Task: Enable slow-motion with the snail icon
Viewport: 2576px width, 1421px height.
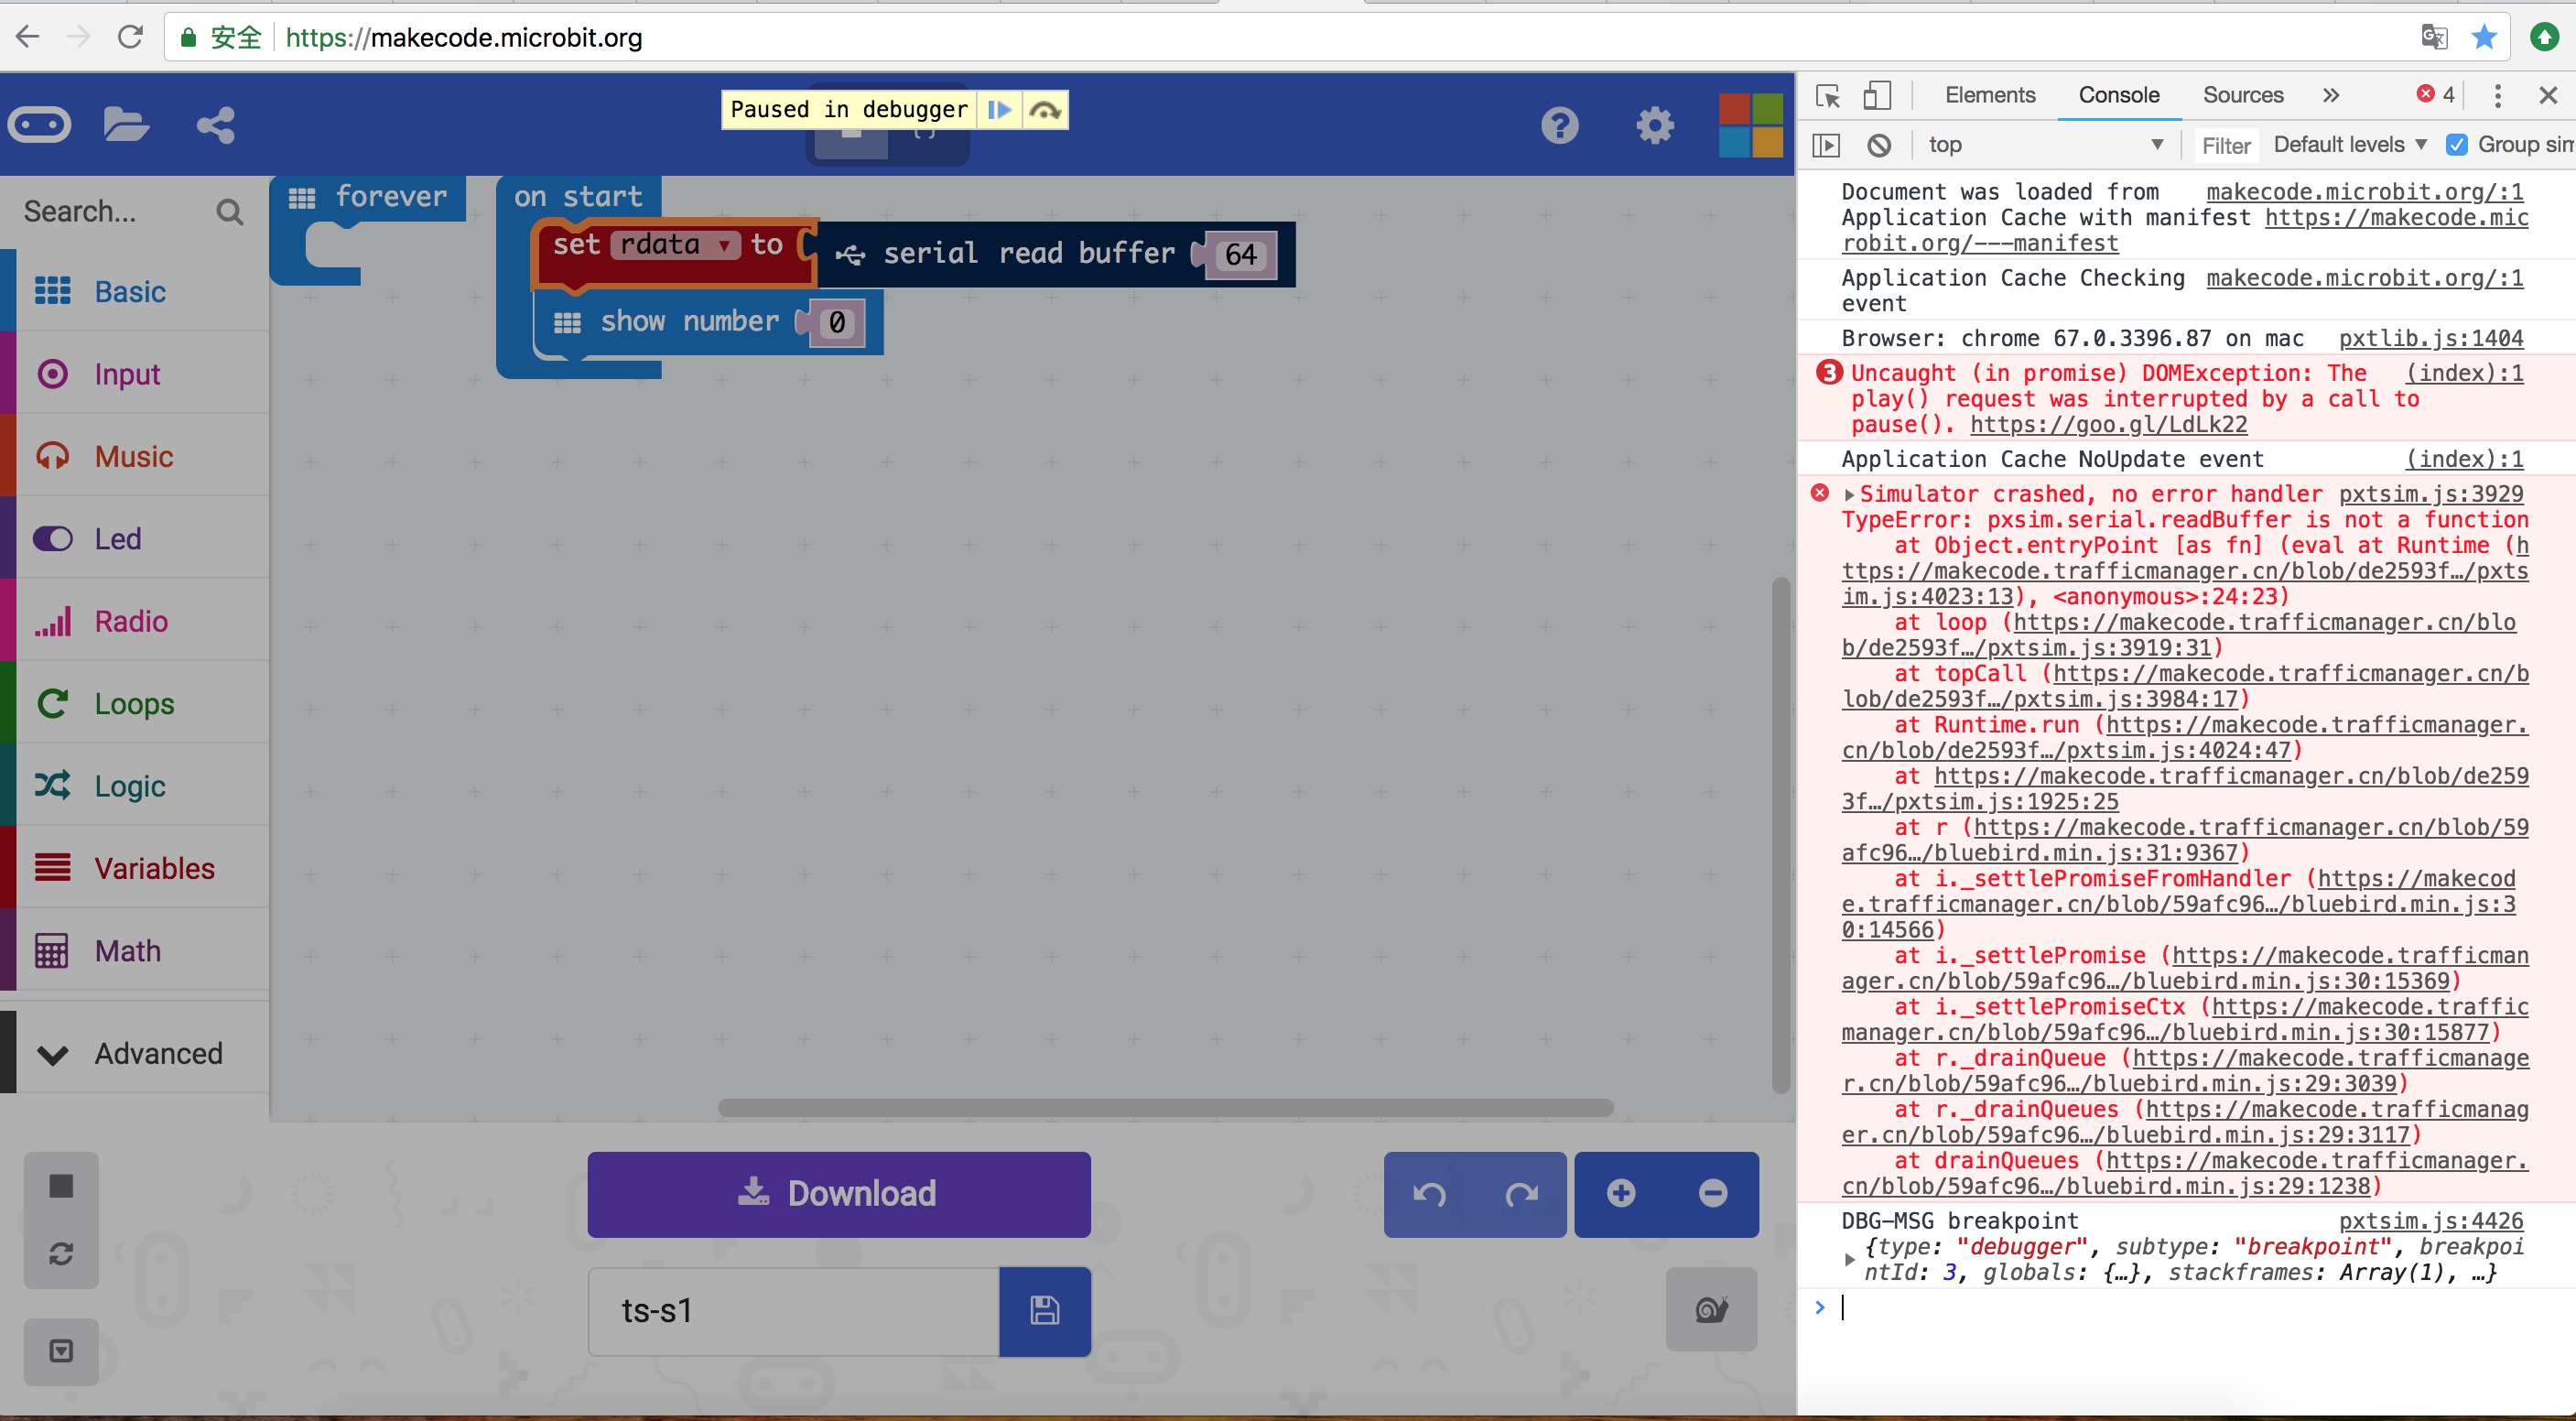Action: pyautogui.click(x=1711, y=1309)
